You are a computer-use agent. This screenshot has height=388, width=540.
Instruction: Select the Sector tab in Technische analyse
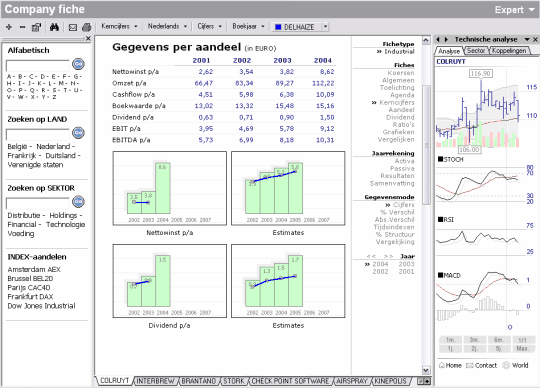click(x=476, y=51)
